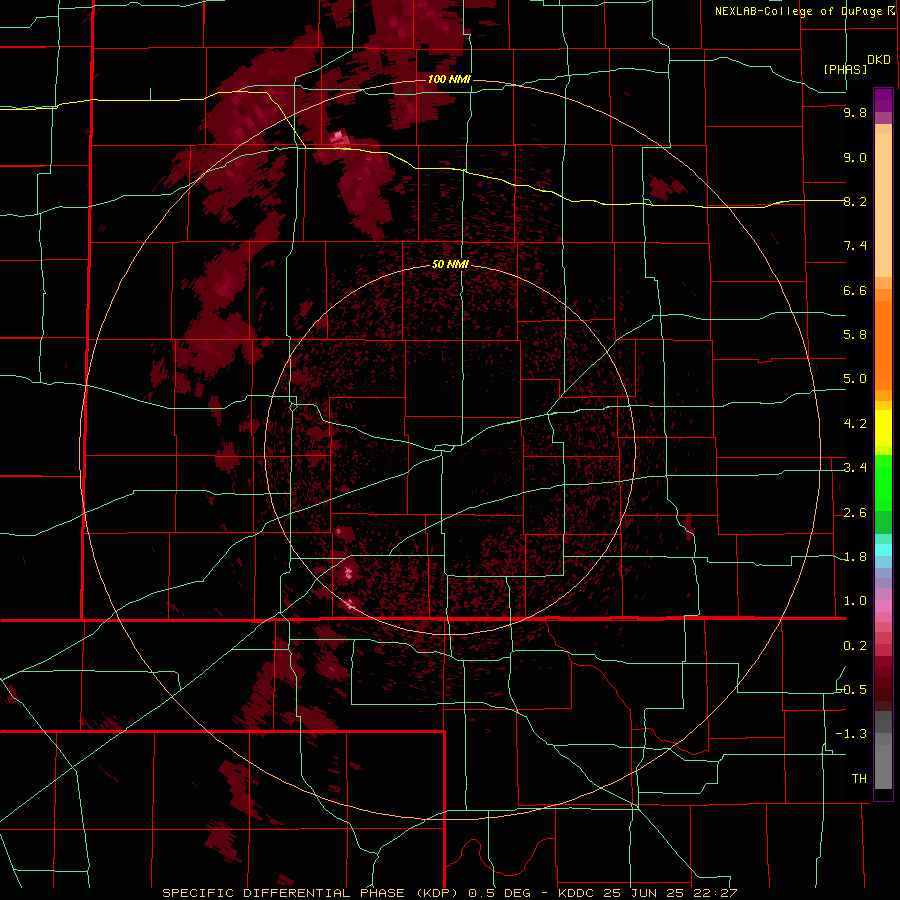Click the -0.5 scale value

pyautogui.click(x=852, y=689)
